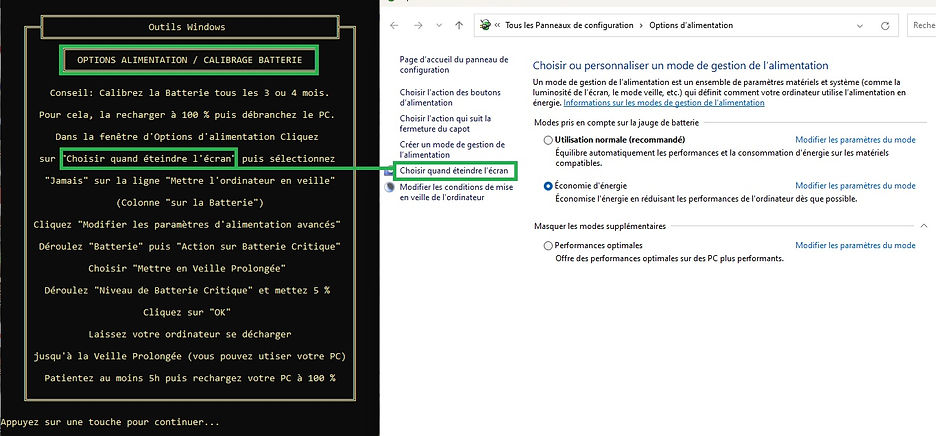The width and height of the screenshot is (936, 436).
Task: Open Choisir l'action des boutons d'alimentation
Action: click(x=450, y=97)
